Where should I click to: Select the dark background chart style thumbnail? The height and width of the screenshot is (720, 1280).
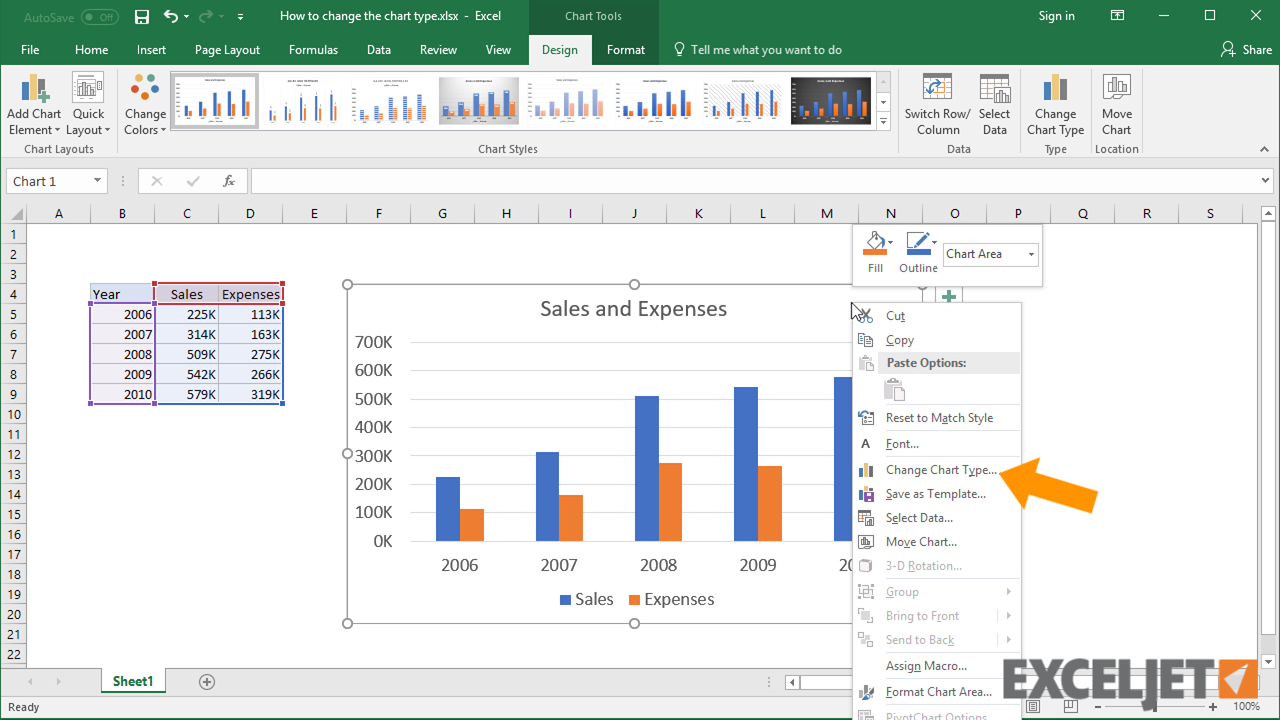831,101
